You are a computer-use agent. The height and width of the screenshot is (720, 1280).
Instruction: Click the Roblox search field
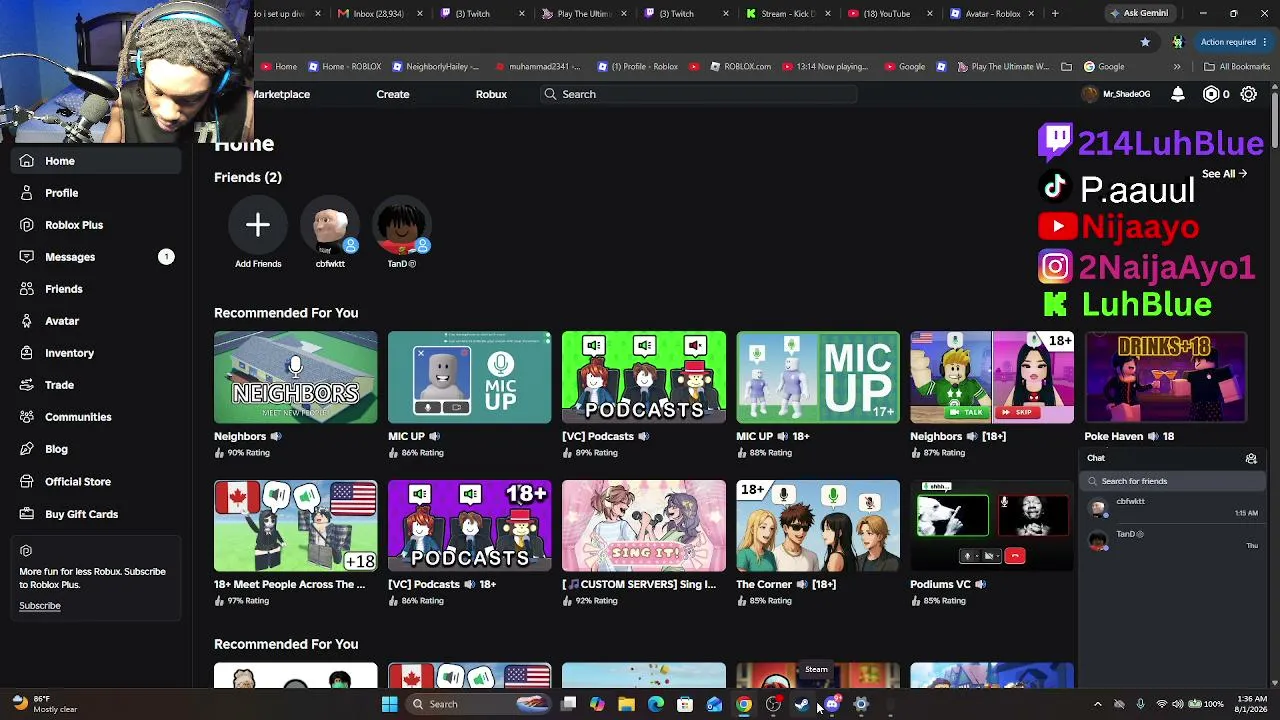[x=698, y=94]
